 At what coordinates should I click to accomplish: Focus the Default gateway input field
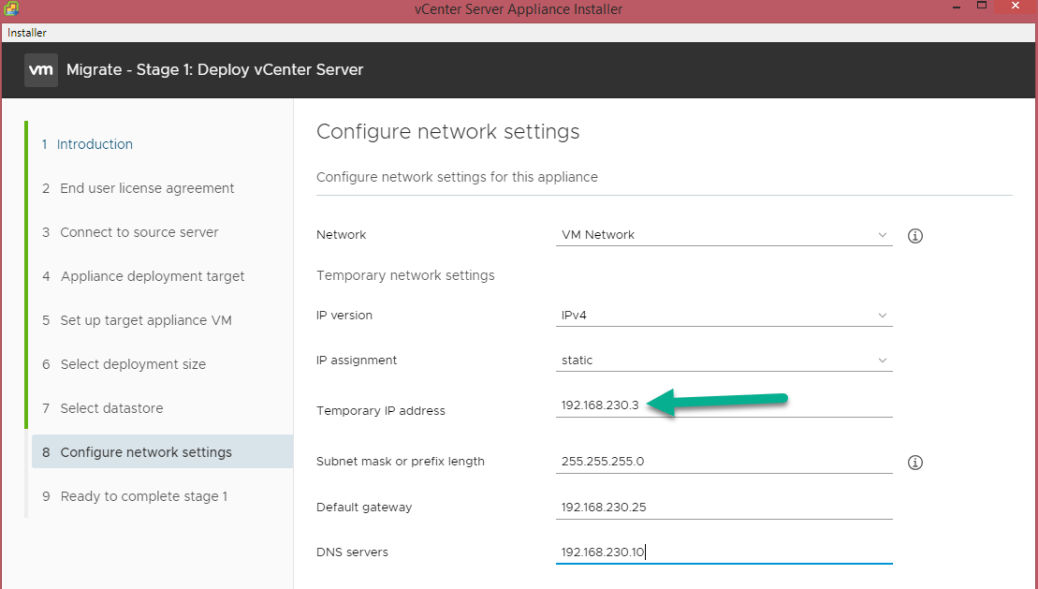coord(723,507)
